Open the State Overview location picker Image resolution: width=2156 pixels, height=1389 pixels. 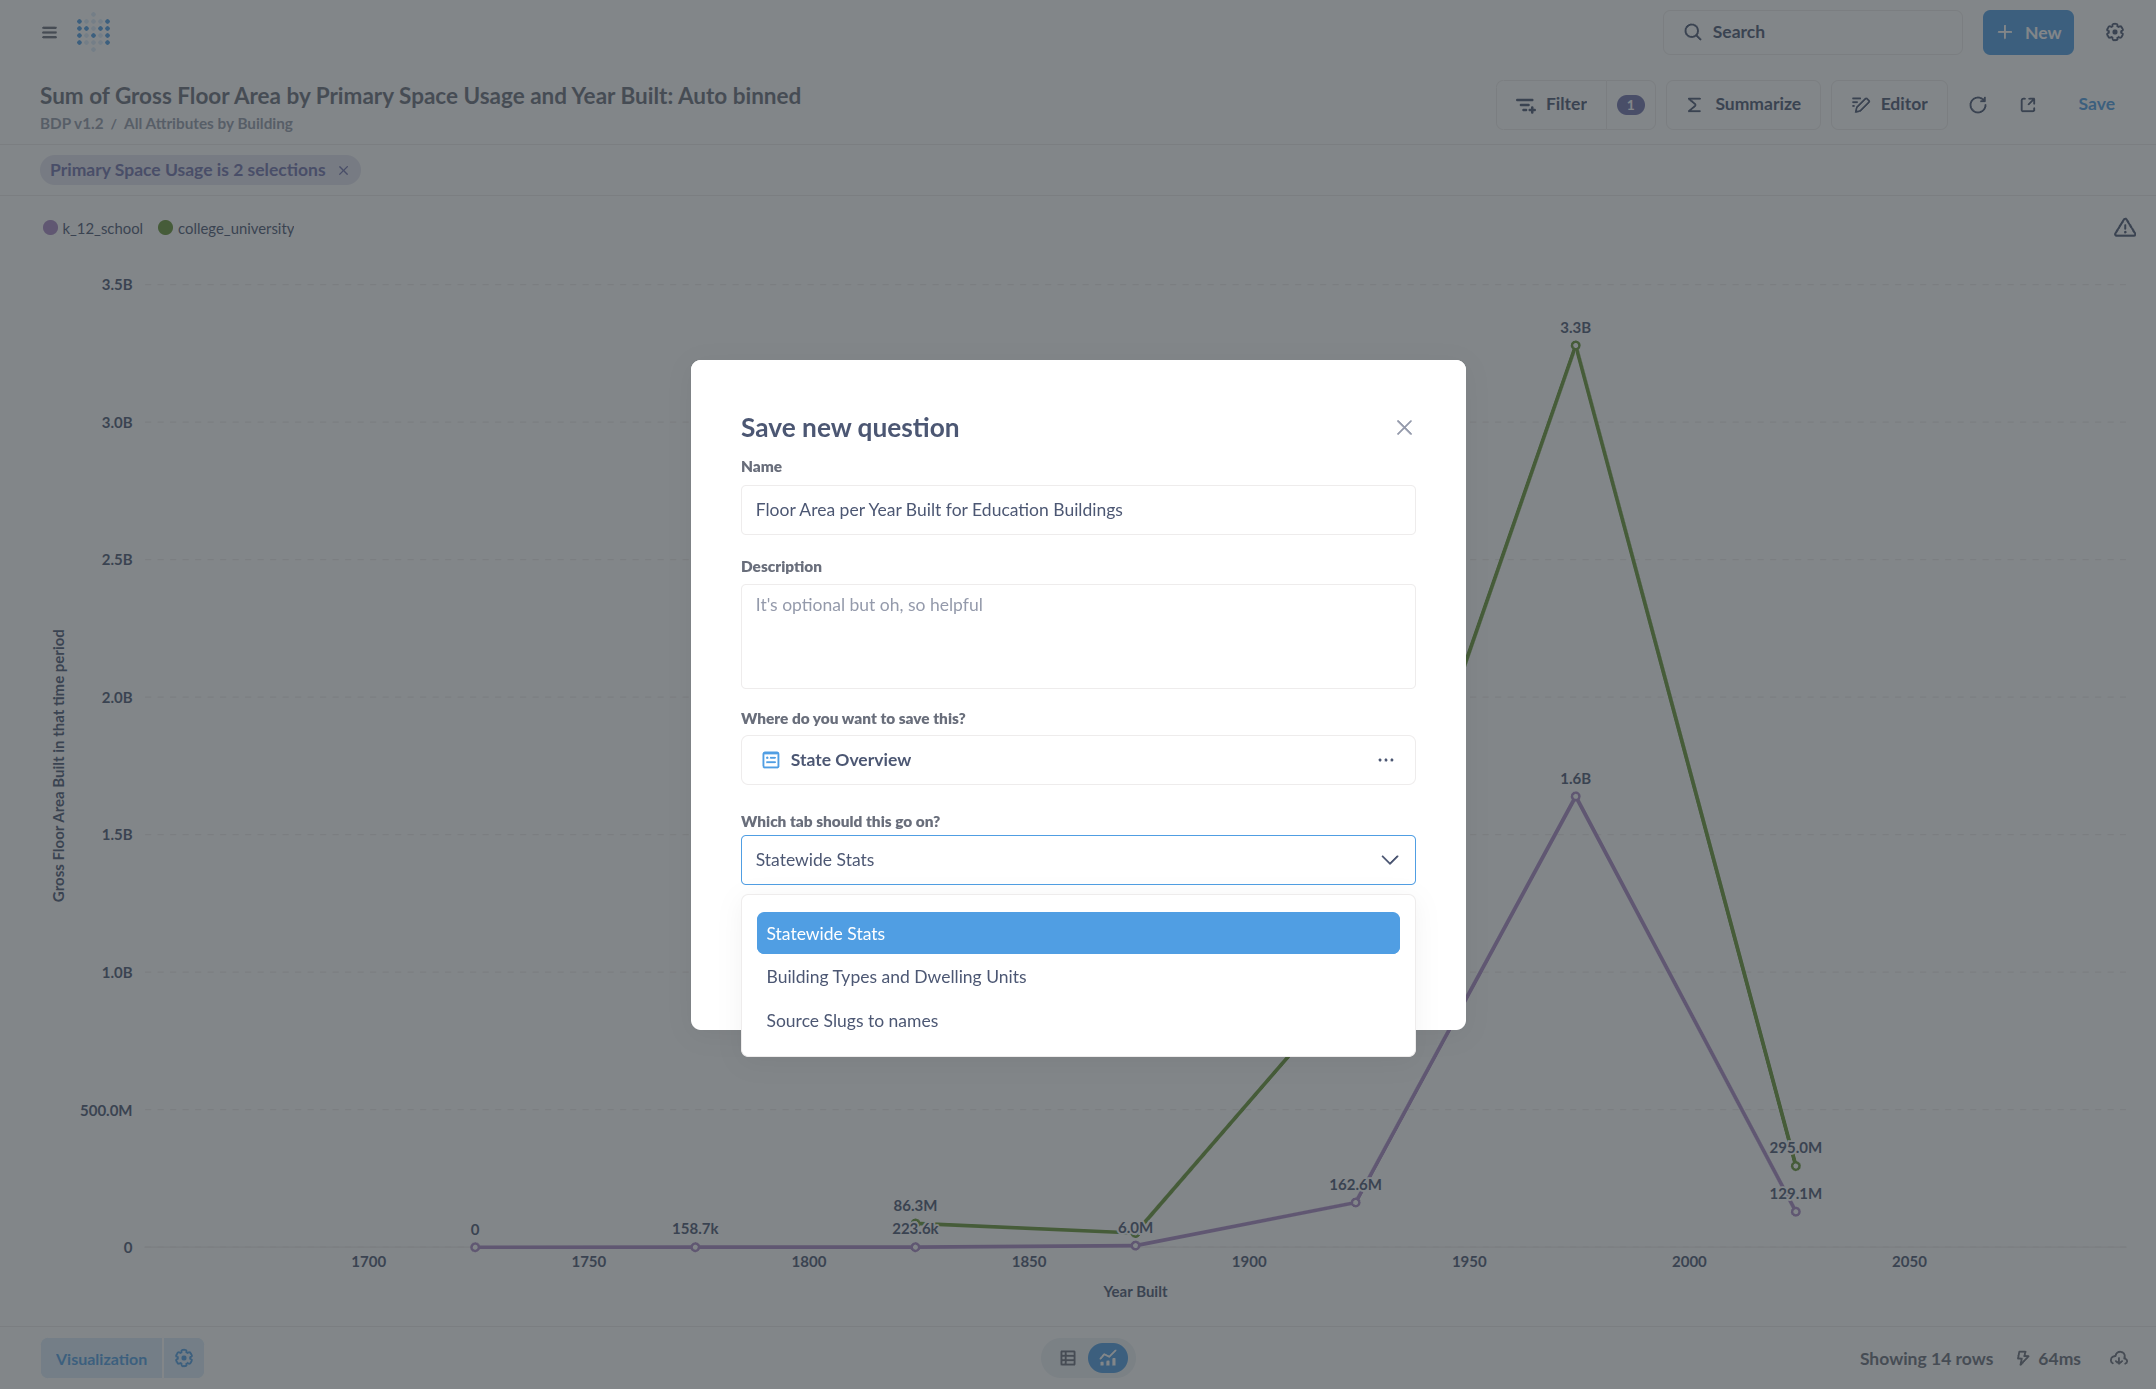[x=1077, y=760]
